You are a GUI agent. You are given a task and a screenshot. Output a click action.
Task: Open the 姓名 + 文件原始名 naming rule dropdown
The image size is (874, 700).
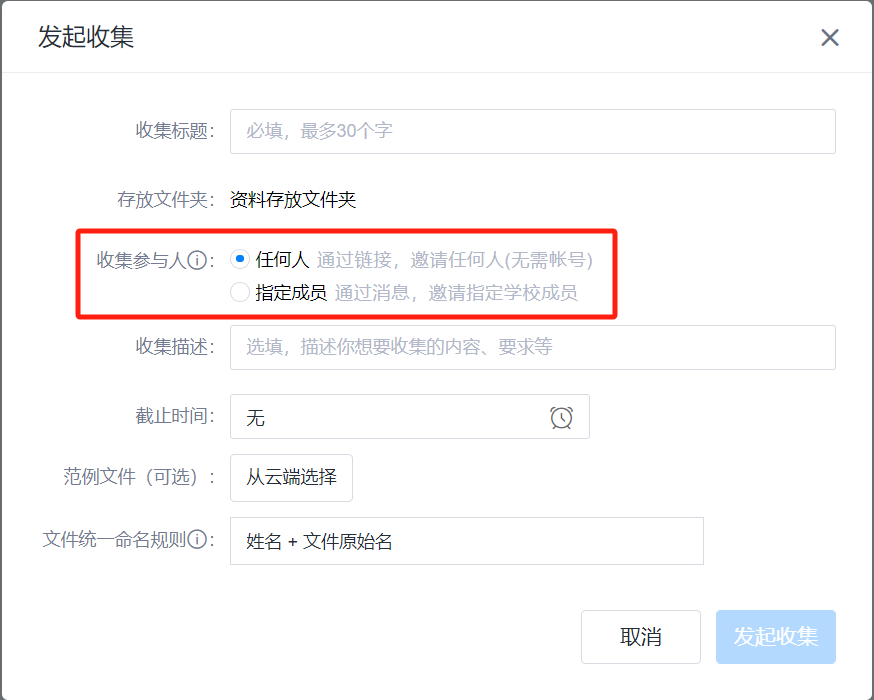pyautogui.click(x=466, y=541)
